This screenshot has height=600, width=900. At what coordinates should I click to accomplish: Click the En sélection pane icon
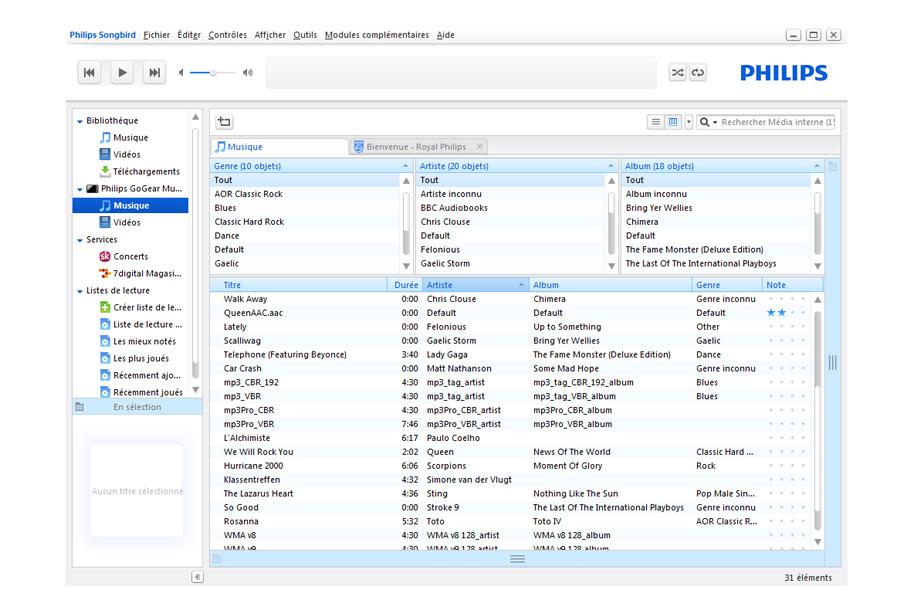(x=80, y=407)
